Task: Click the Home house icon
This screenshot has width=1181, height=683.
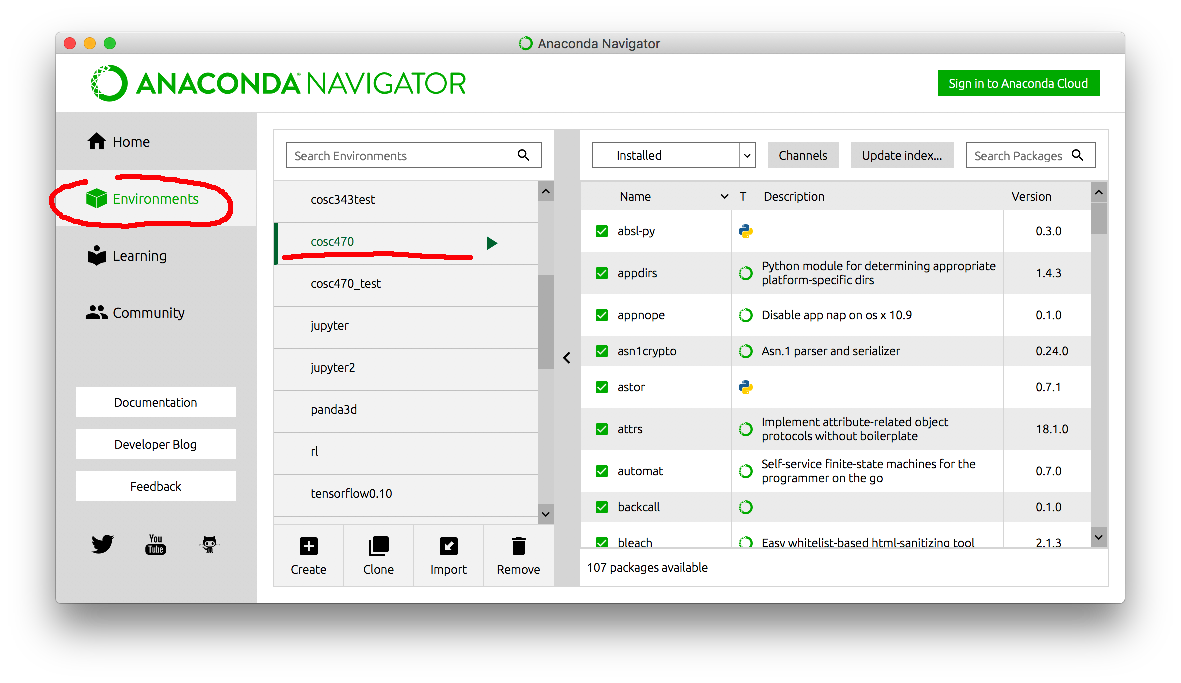Action: pos(96,141)
